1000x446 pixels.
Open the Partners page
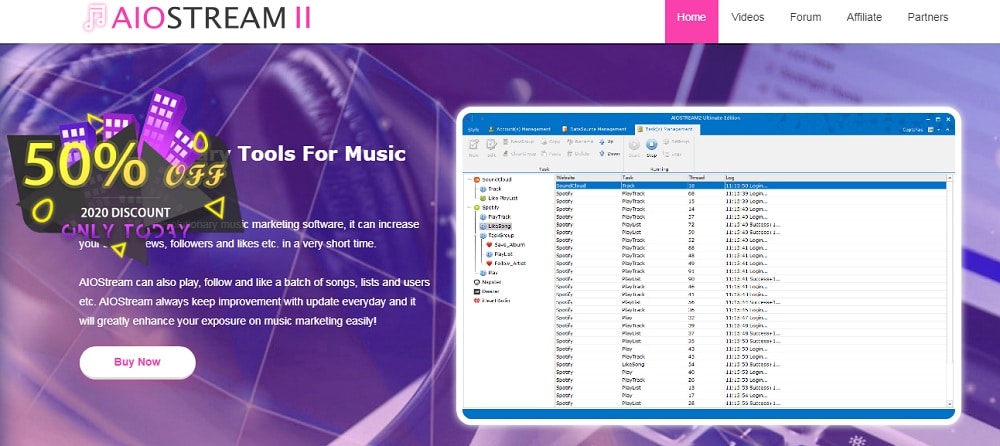coord(928,17)
